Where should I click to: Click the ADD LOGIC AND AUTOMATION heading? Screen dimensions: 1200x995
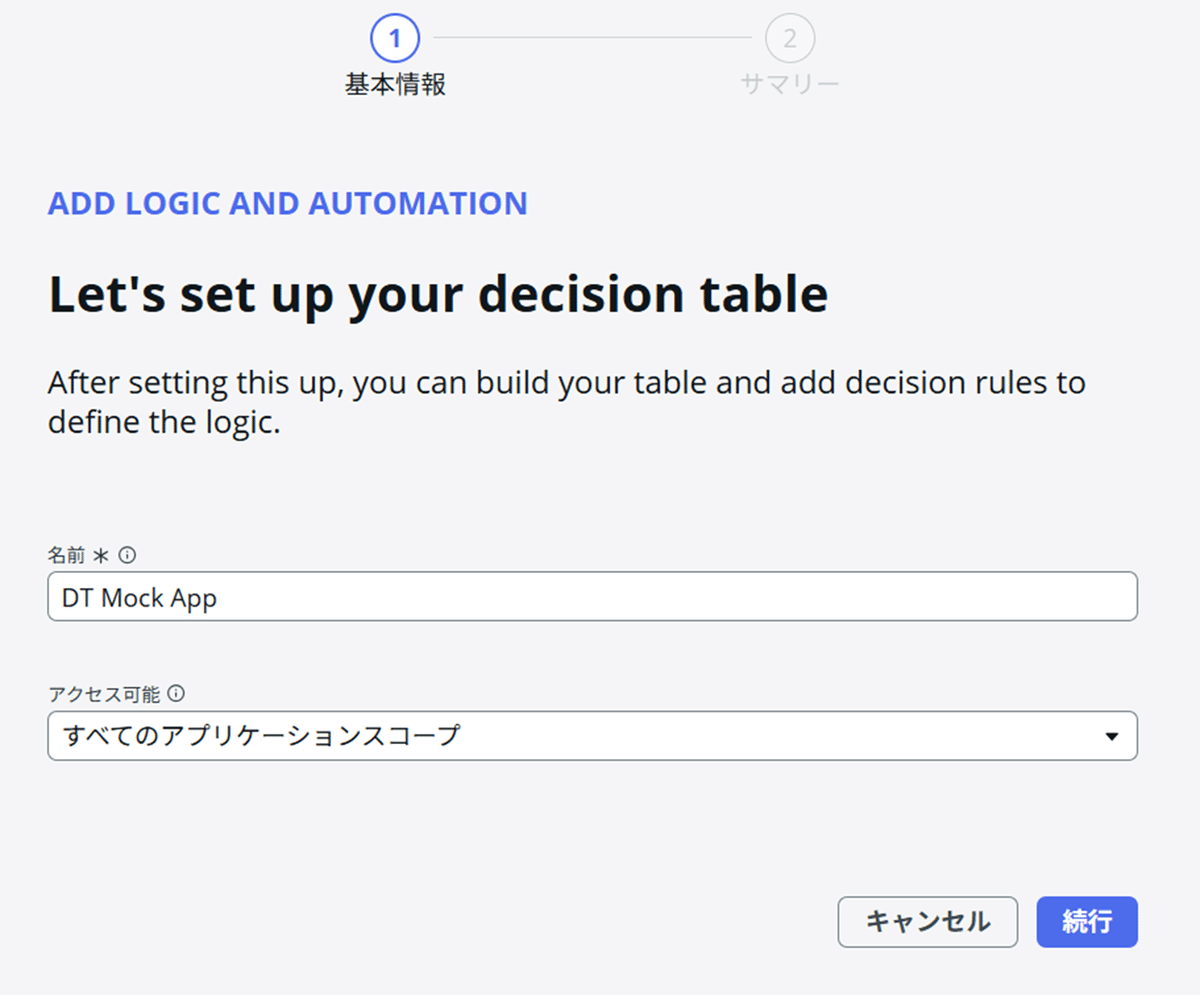[x=287, y=203]
